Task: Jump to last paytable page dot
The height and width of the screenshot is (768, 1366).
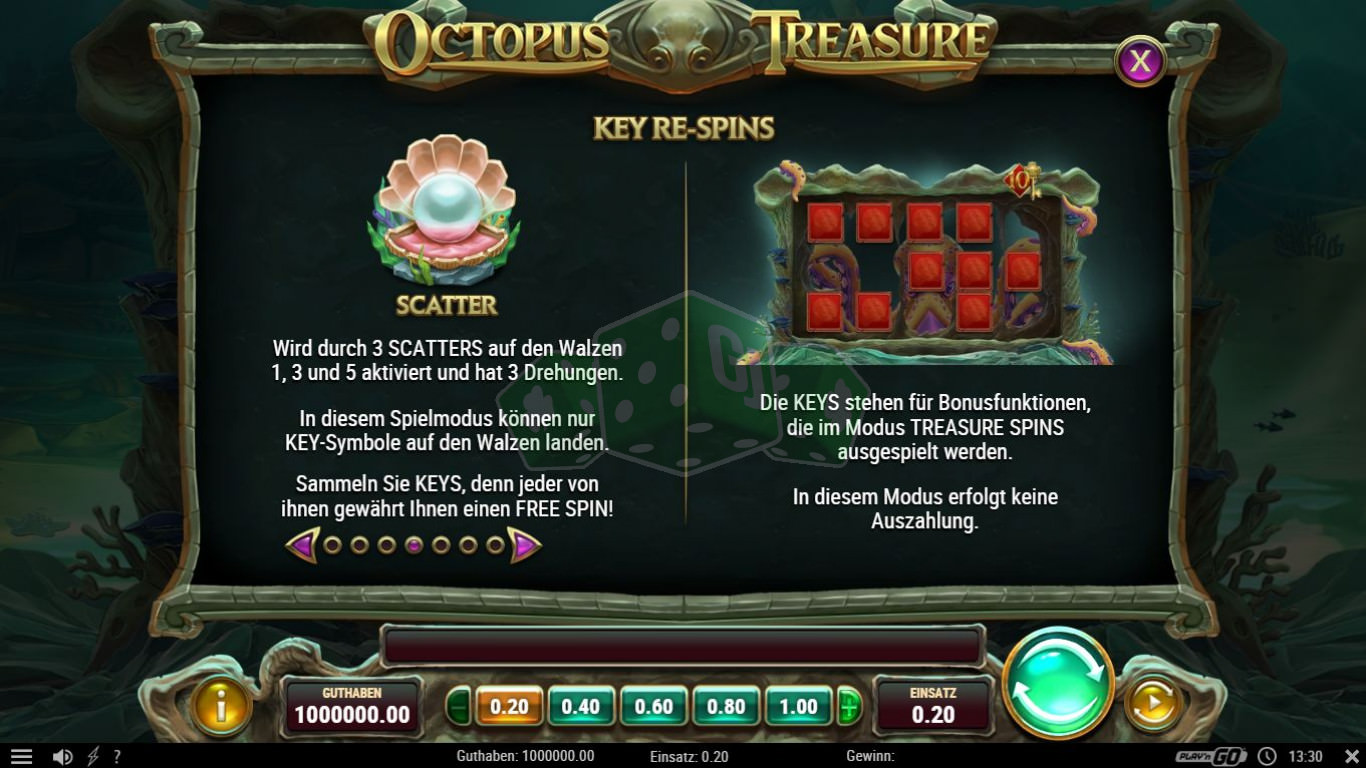Action: (495, 545)
